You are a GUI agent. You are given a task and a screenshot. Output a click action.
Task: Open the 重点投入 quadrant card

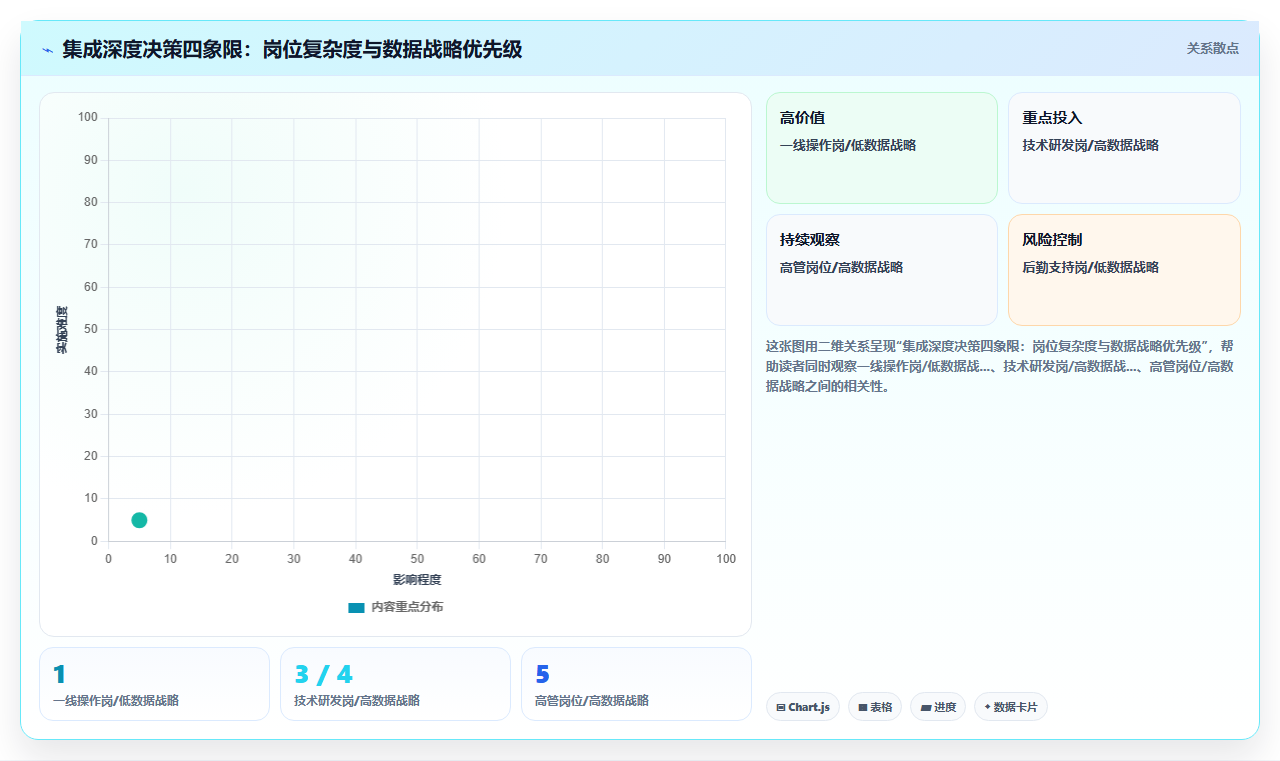point(1124,148)
